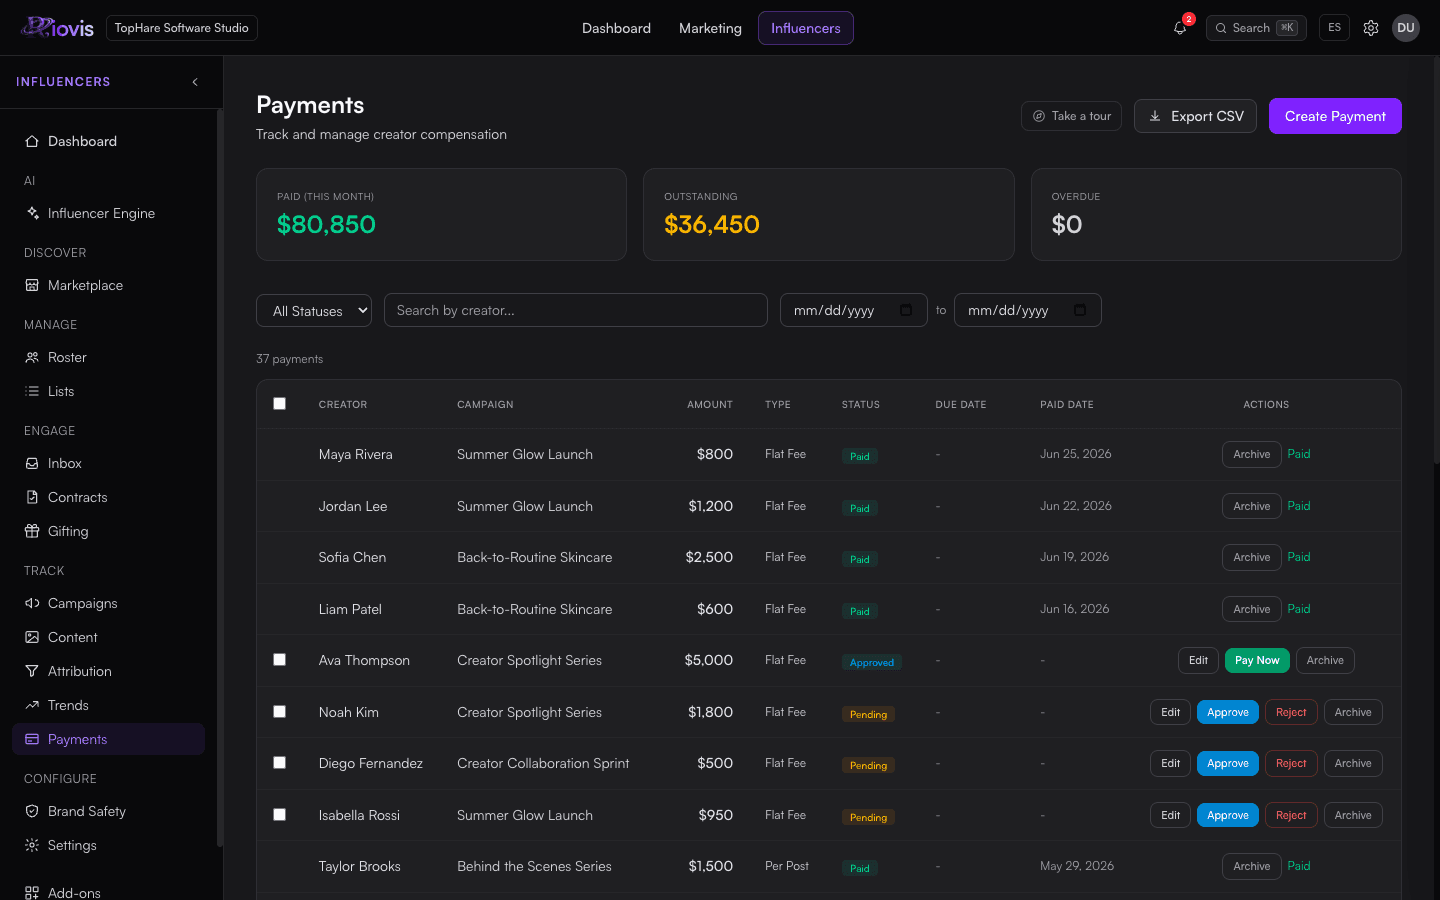The width and height of the screenshot is (1440, 900).
Task: Select the Influencers top tab
Action: pyautogui.click(x=806, y=28)
